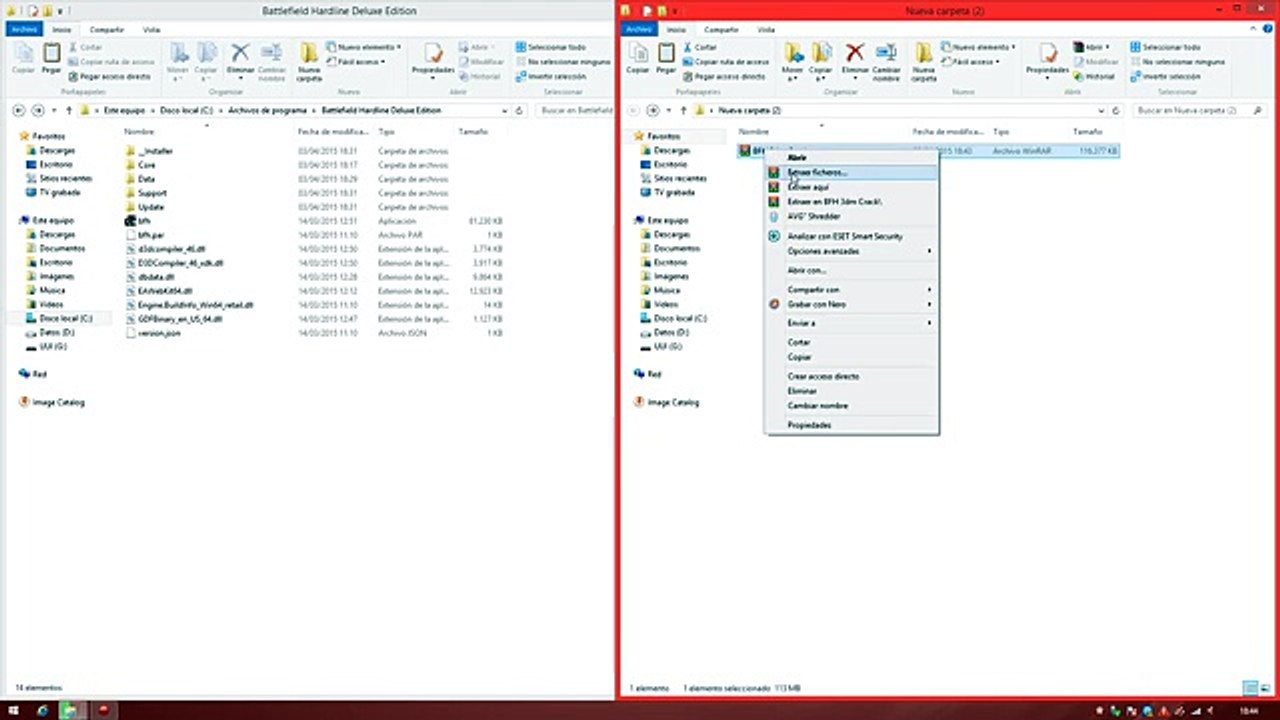
Task: Select the Support folder in the file list
Action: (x=153, y=193)
